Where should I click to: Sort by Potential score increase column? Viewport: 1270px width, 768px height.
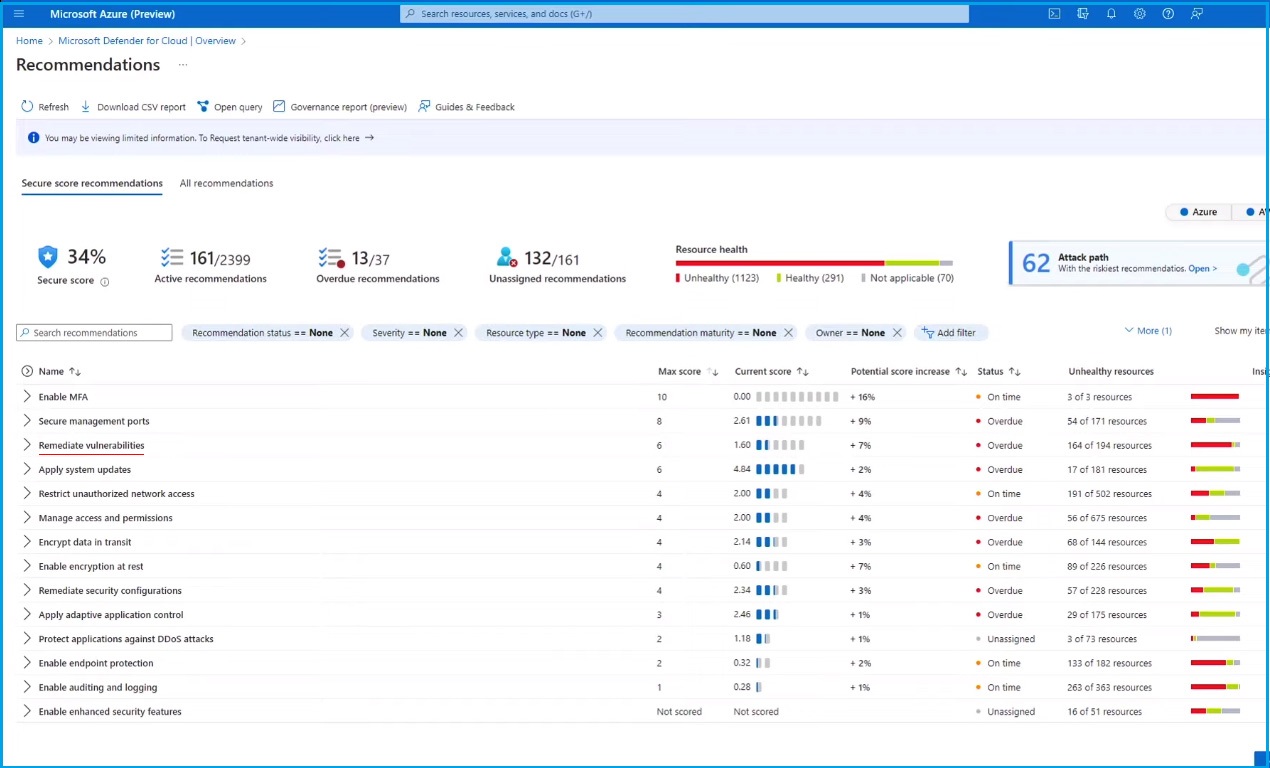tap(908, 371)
